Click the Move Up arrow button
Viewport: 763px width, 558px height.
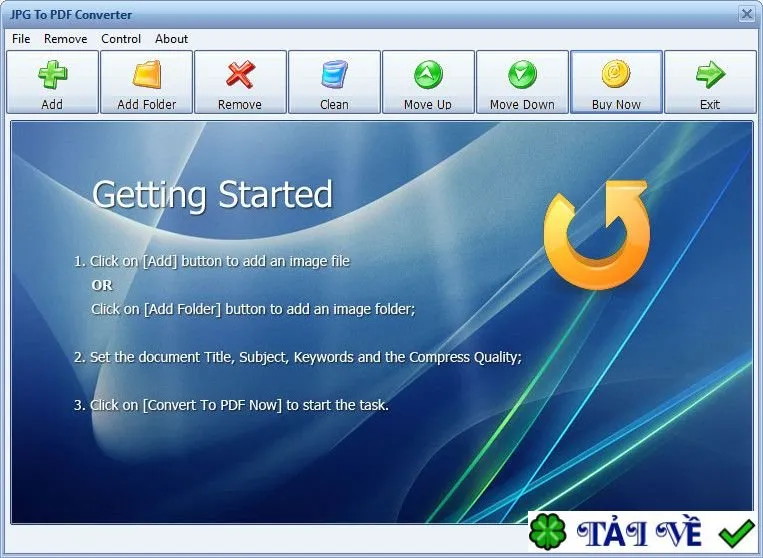[428, 82]
